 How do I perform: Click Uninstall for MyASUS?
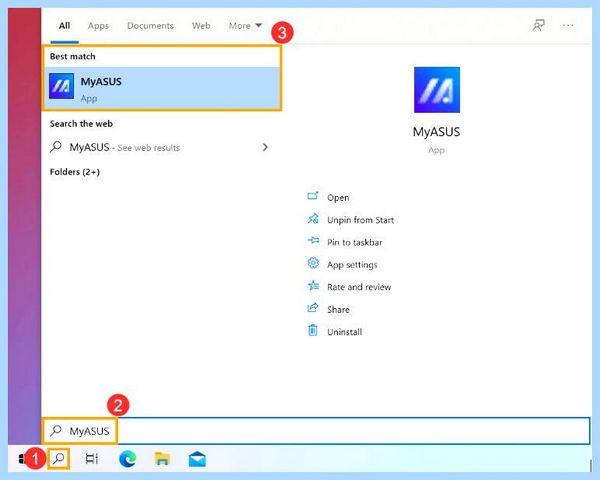pos(344,332)
